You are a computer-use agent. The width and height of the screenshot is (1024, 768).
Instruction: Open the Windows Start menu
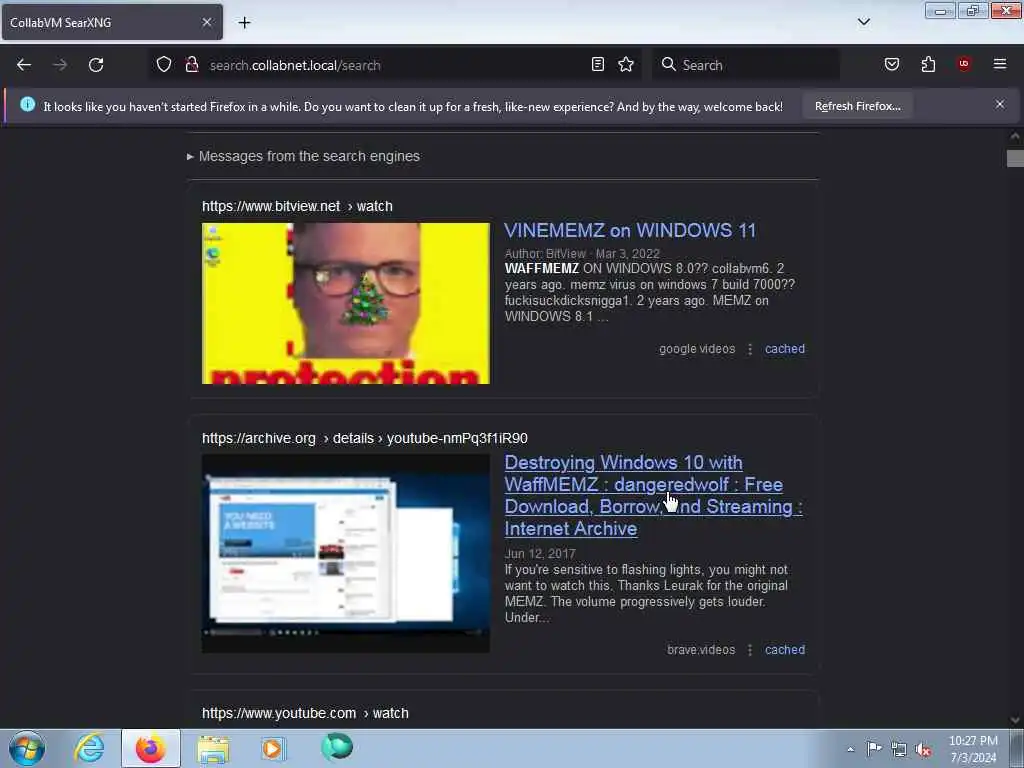(x=27, y=748)
